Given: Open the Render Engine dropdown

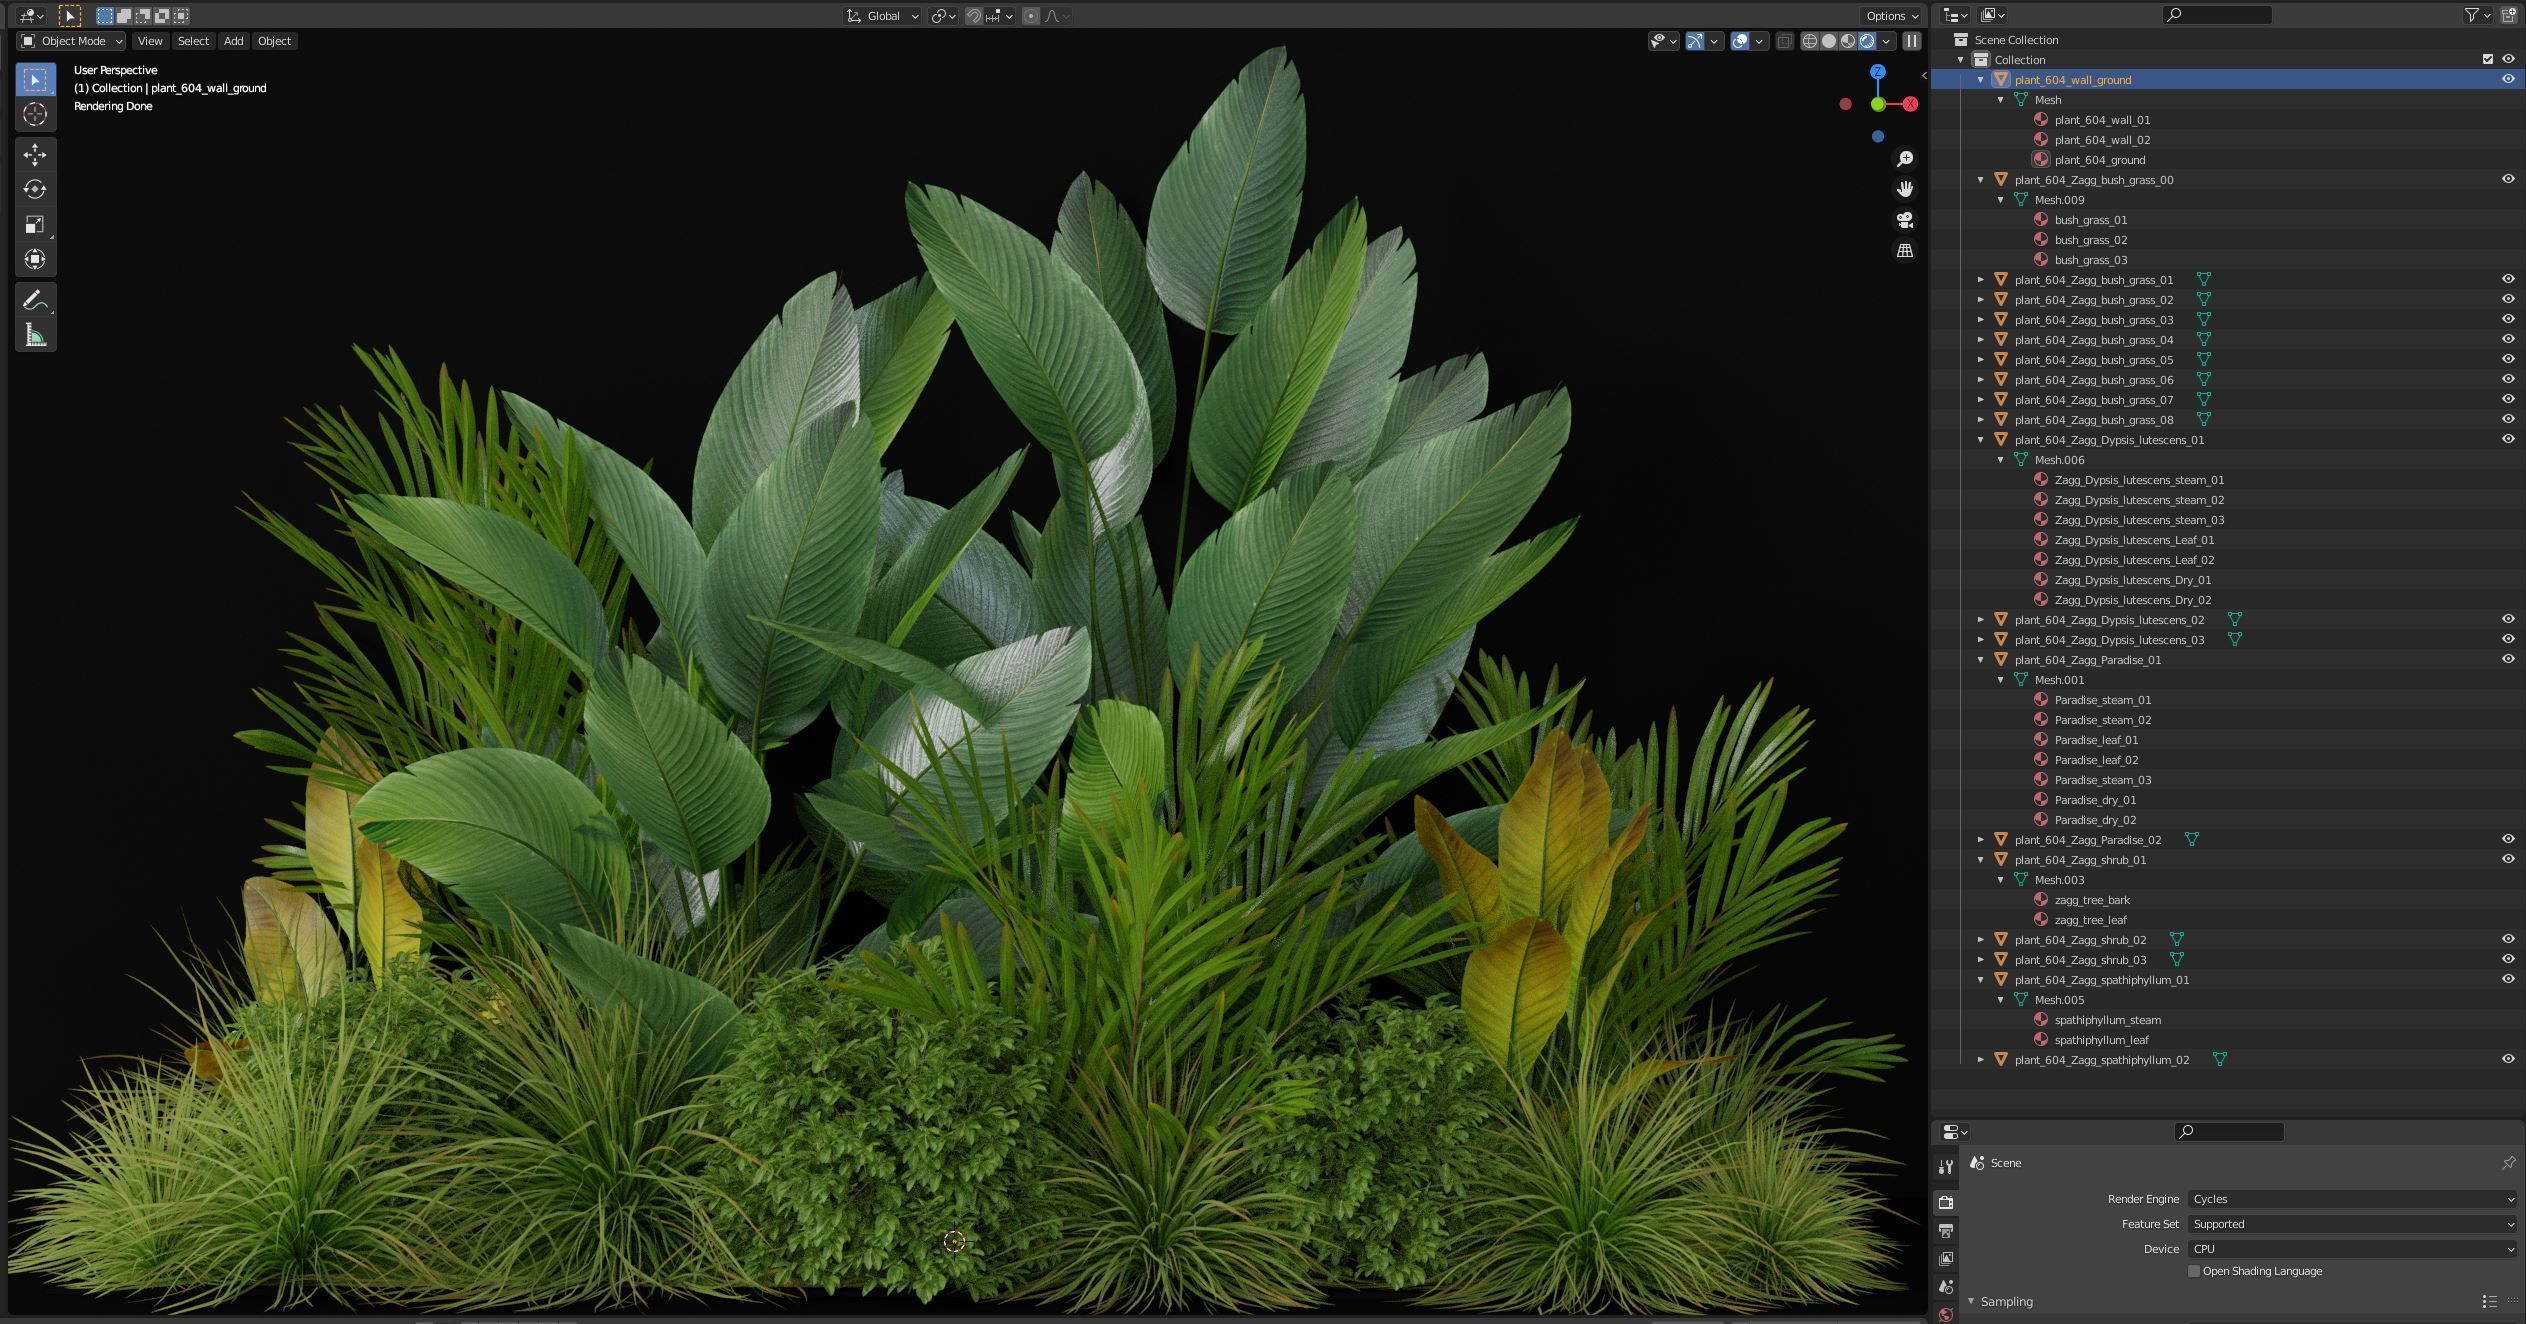Looking at the screenshot, I should (x=2352, y=1199).
